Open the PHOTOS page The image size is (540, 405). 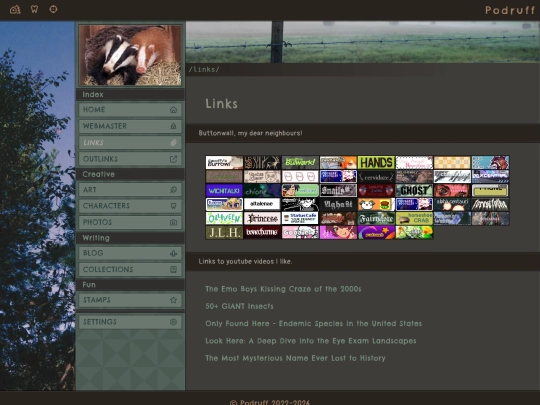130,222
